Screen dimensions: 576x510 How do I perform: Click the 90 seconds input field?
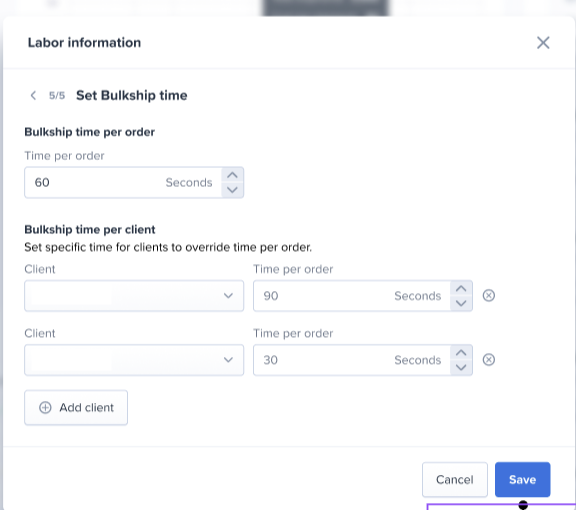352,296
